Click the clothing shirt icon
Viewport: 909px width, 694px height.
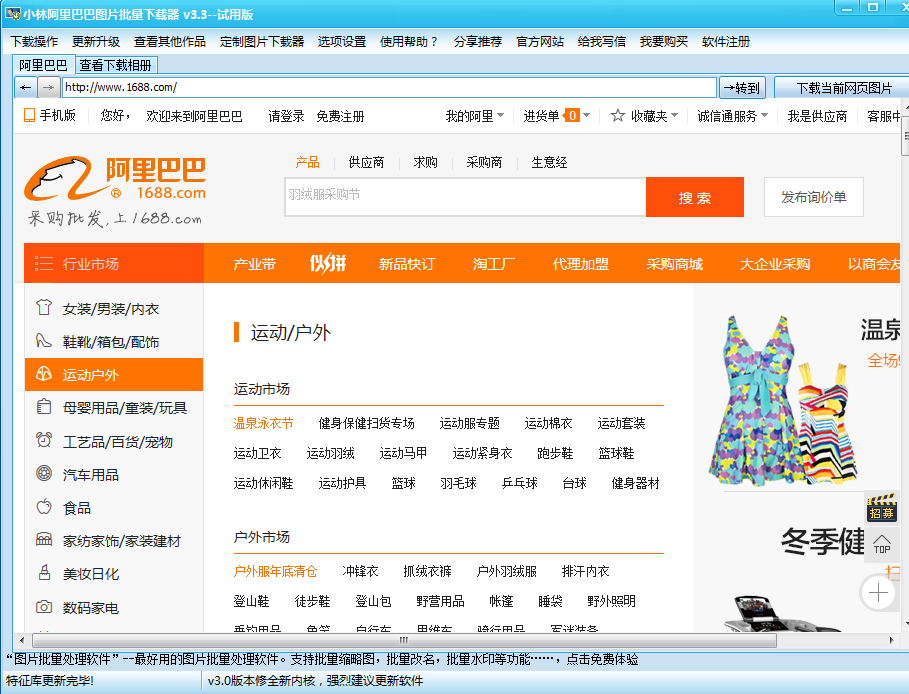pos(44,307)
